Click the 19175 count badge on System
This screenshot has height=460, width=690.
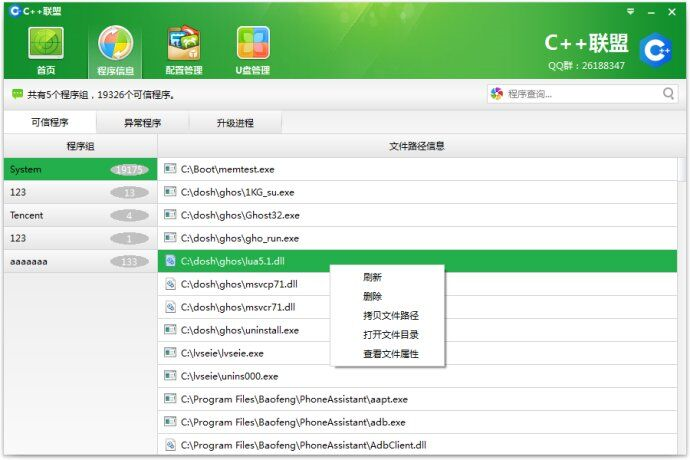tap(129, 169)
